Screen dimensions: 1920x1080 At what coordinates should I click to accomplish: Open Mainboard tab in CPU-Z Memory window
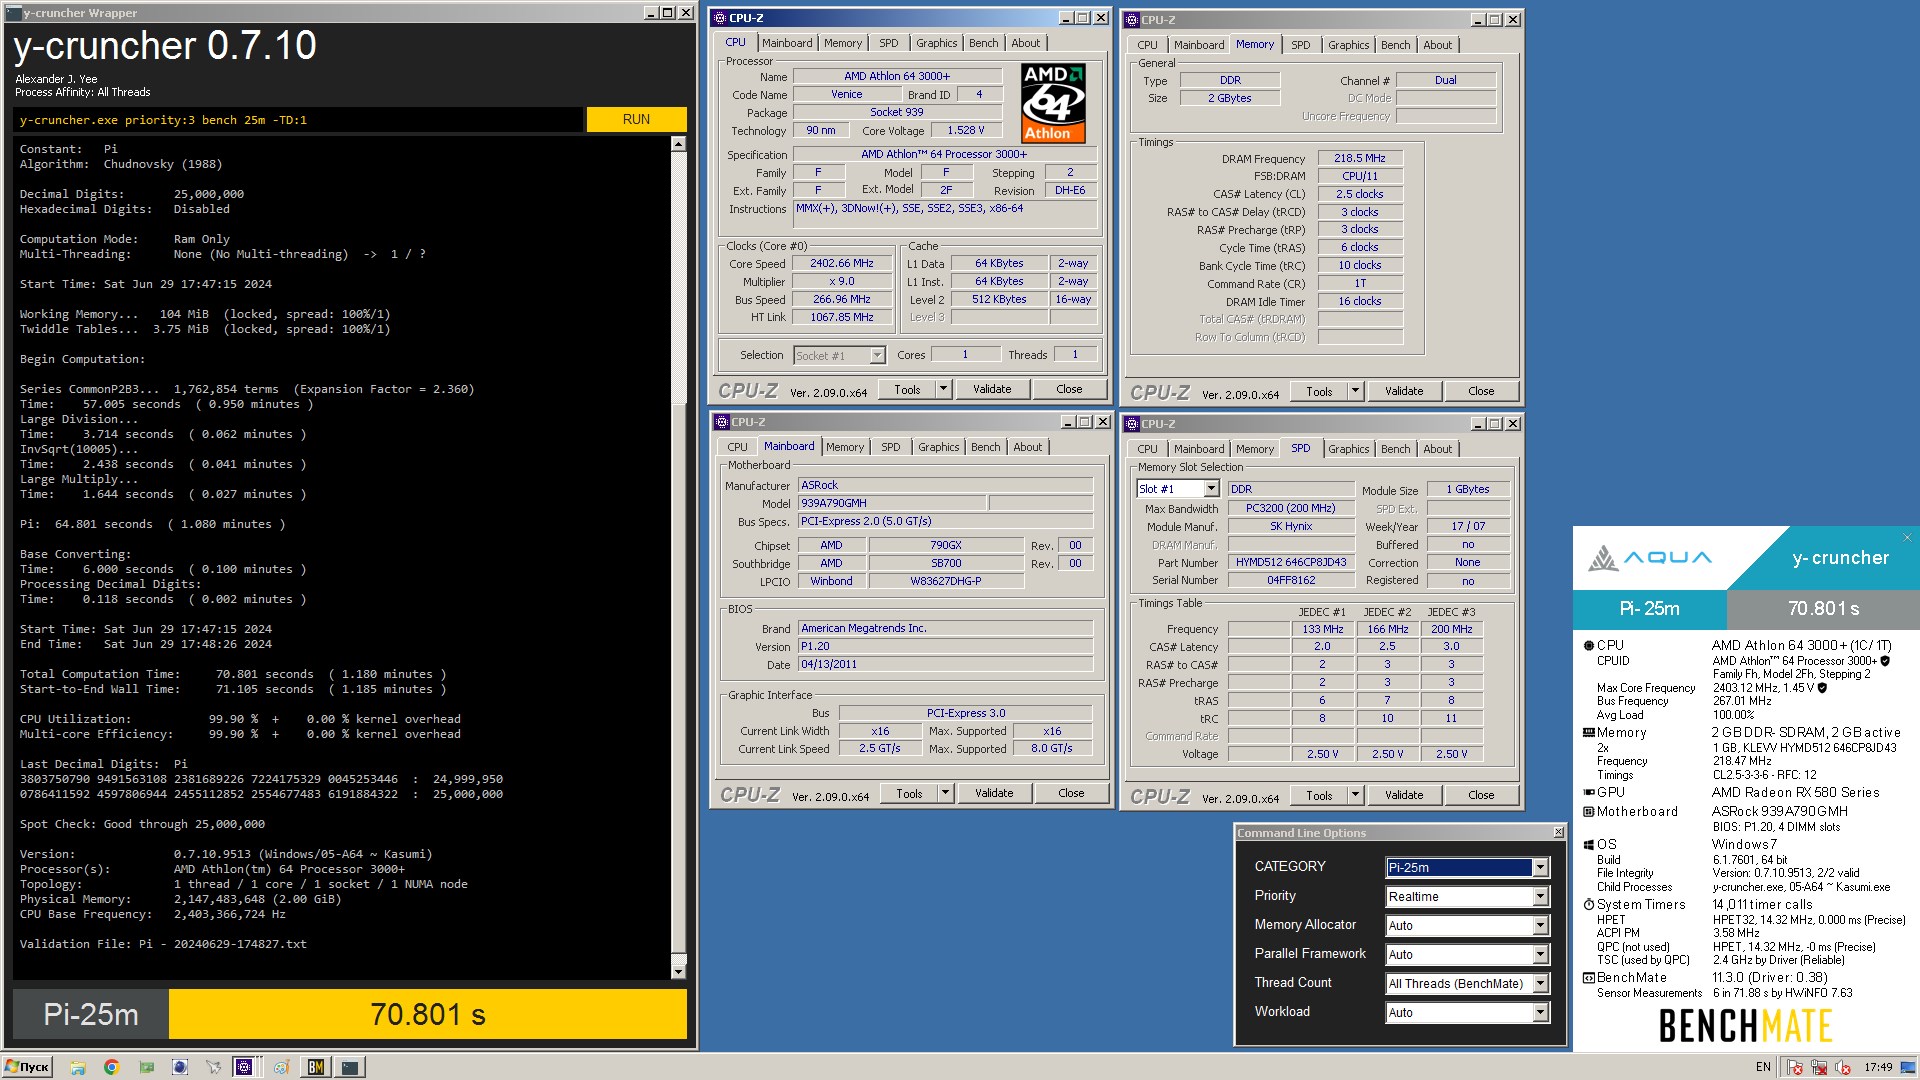coord(1198,45)
